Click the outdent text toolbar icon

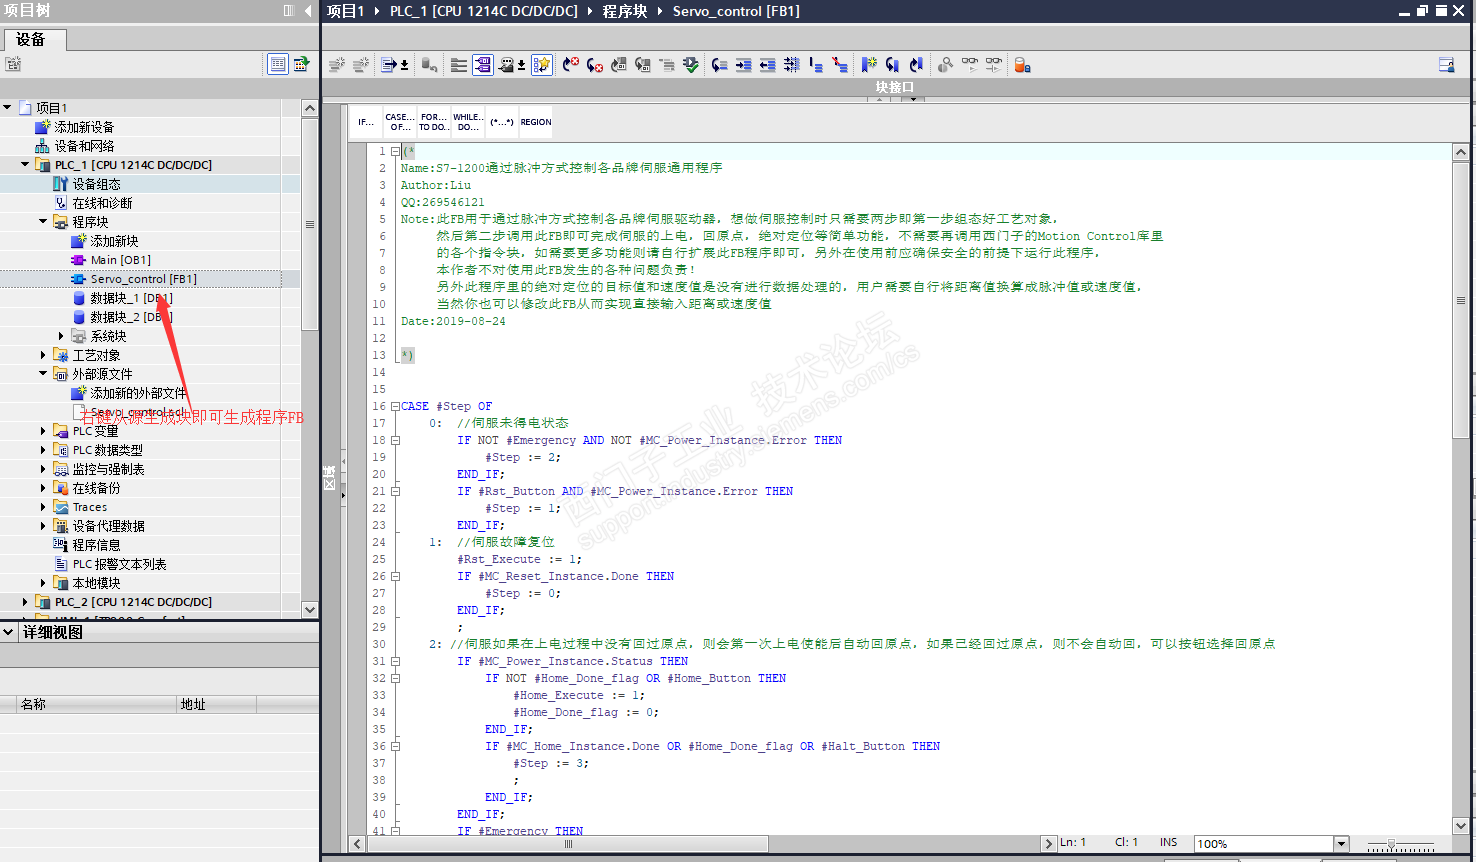767,65
